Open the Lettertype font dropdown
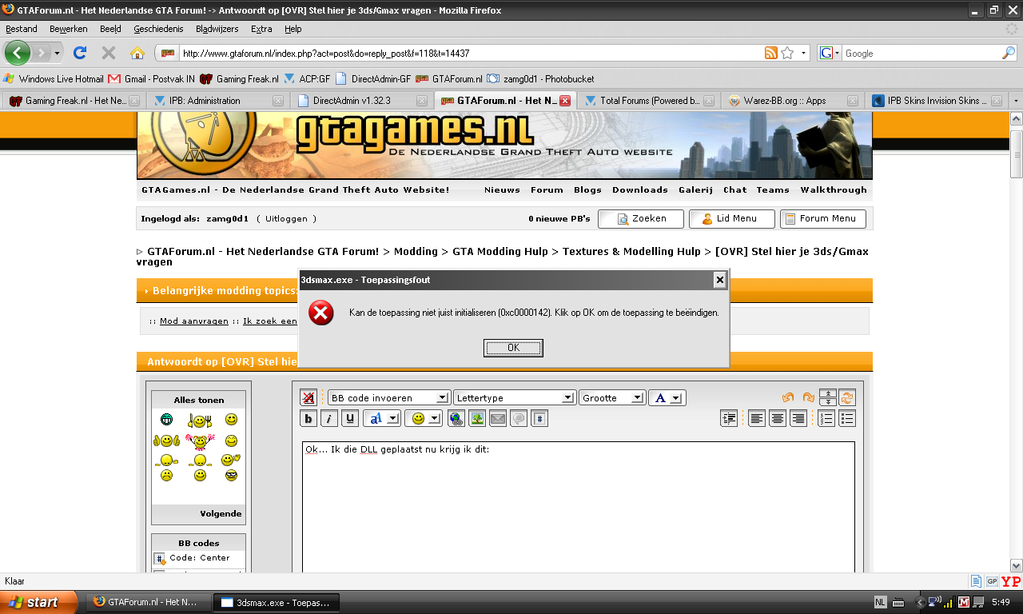The height and width of the screenshot is (614, 1023). click(x=514, y=397)
